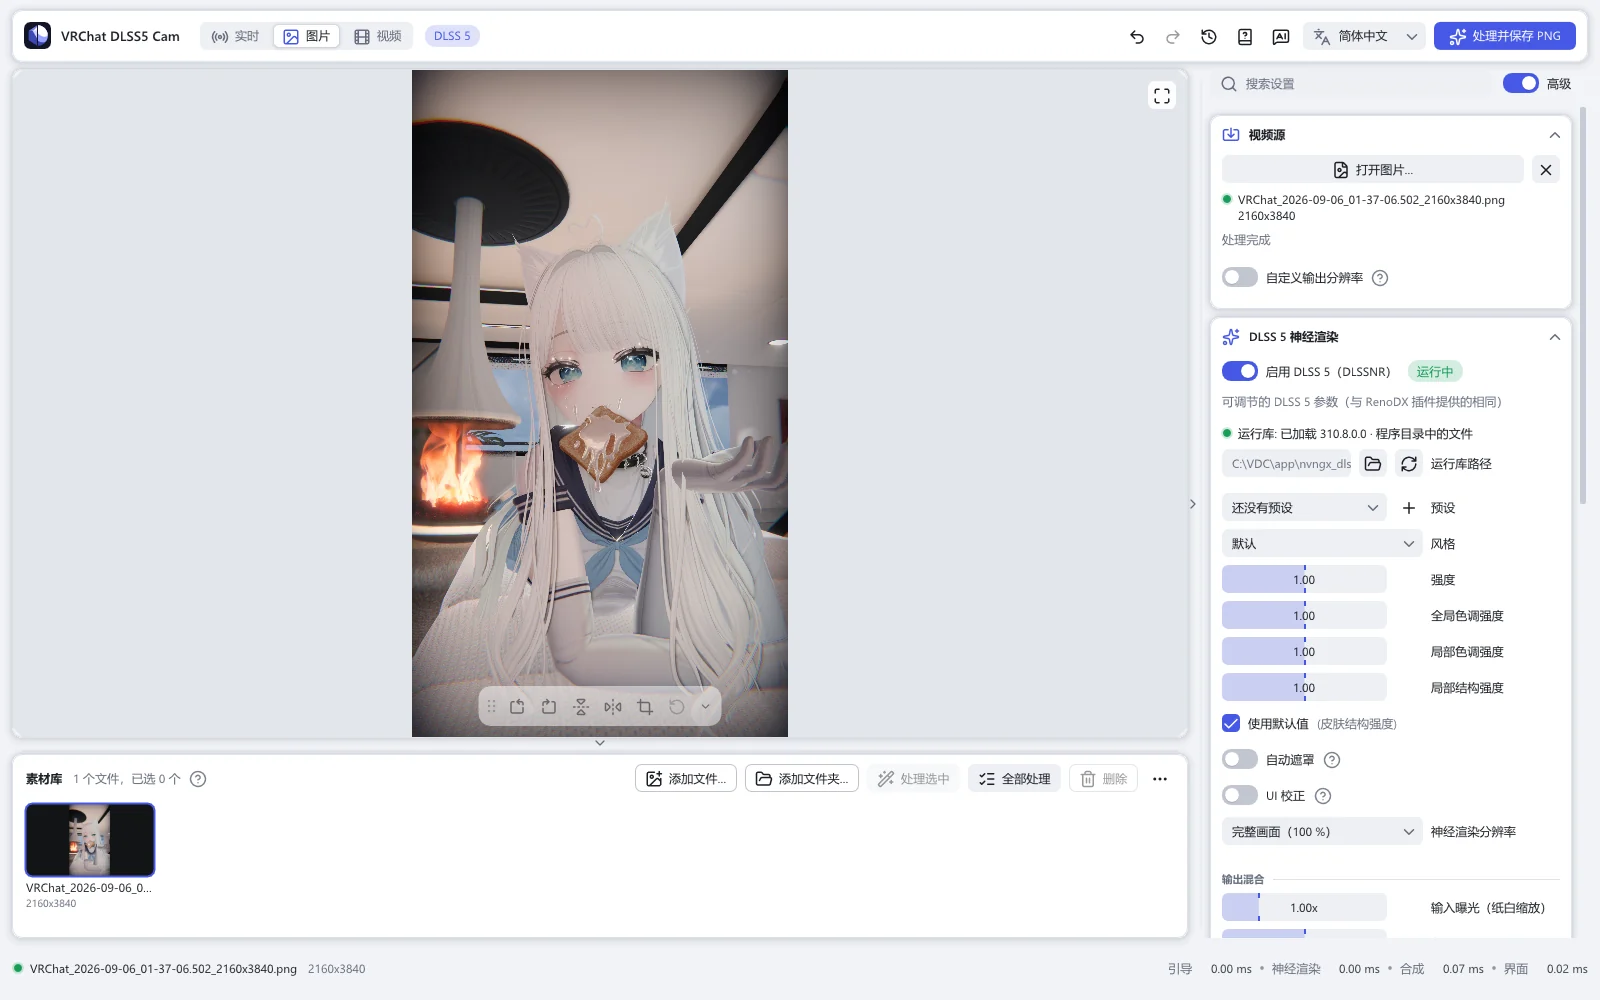Open the history clock icon
This screenshot has height=1000, width=1600.
pyautogui.click(x=1209, y=37)
